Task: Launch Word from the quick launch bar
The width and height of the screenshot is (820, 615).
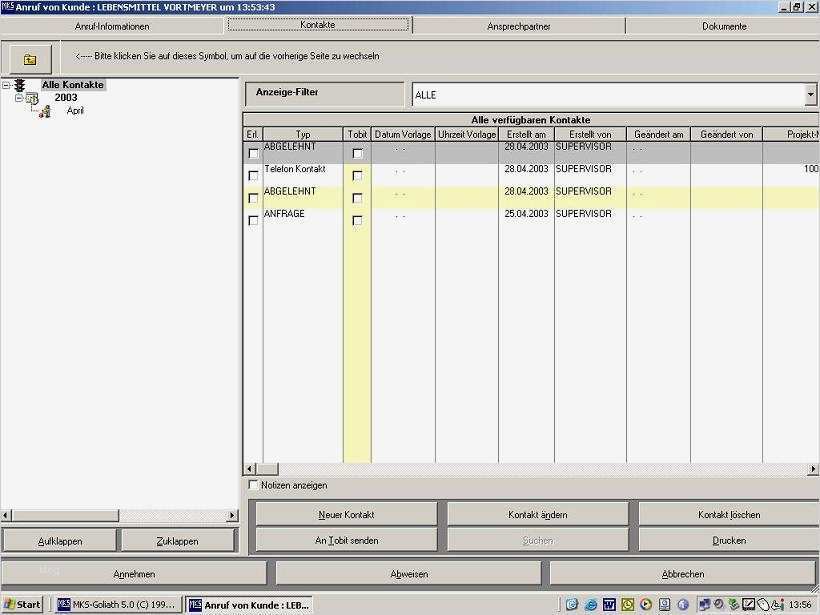Action: click(609, 605)
